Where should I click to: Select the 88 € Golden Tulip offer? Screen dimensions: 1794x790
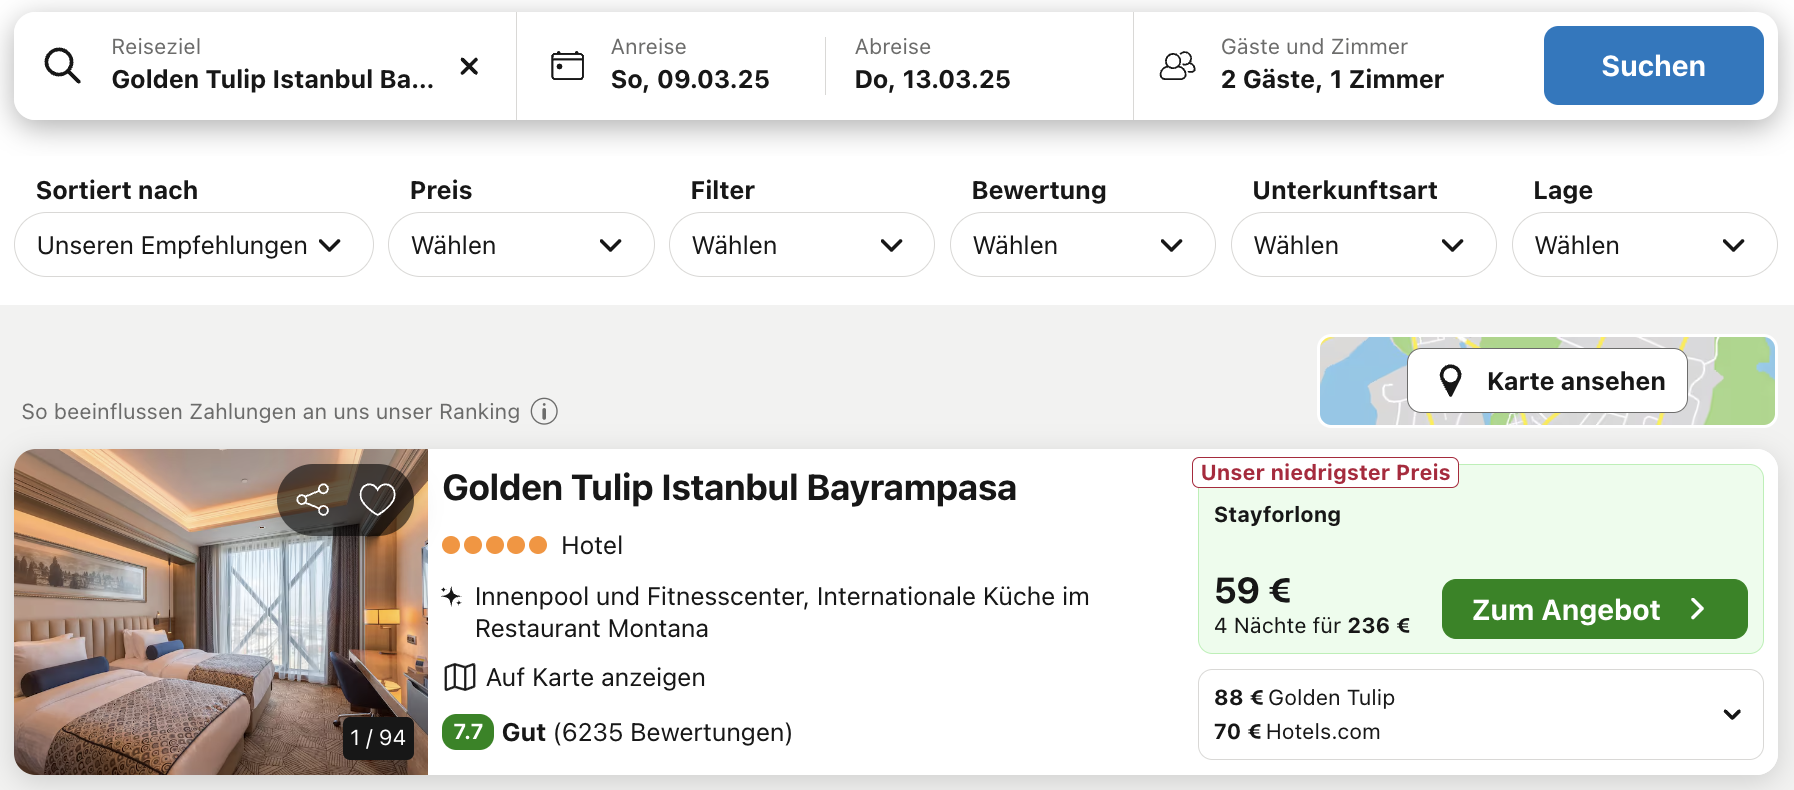click(1304, 697)
